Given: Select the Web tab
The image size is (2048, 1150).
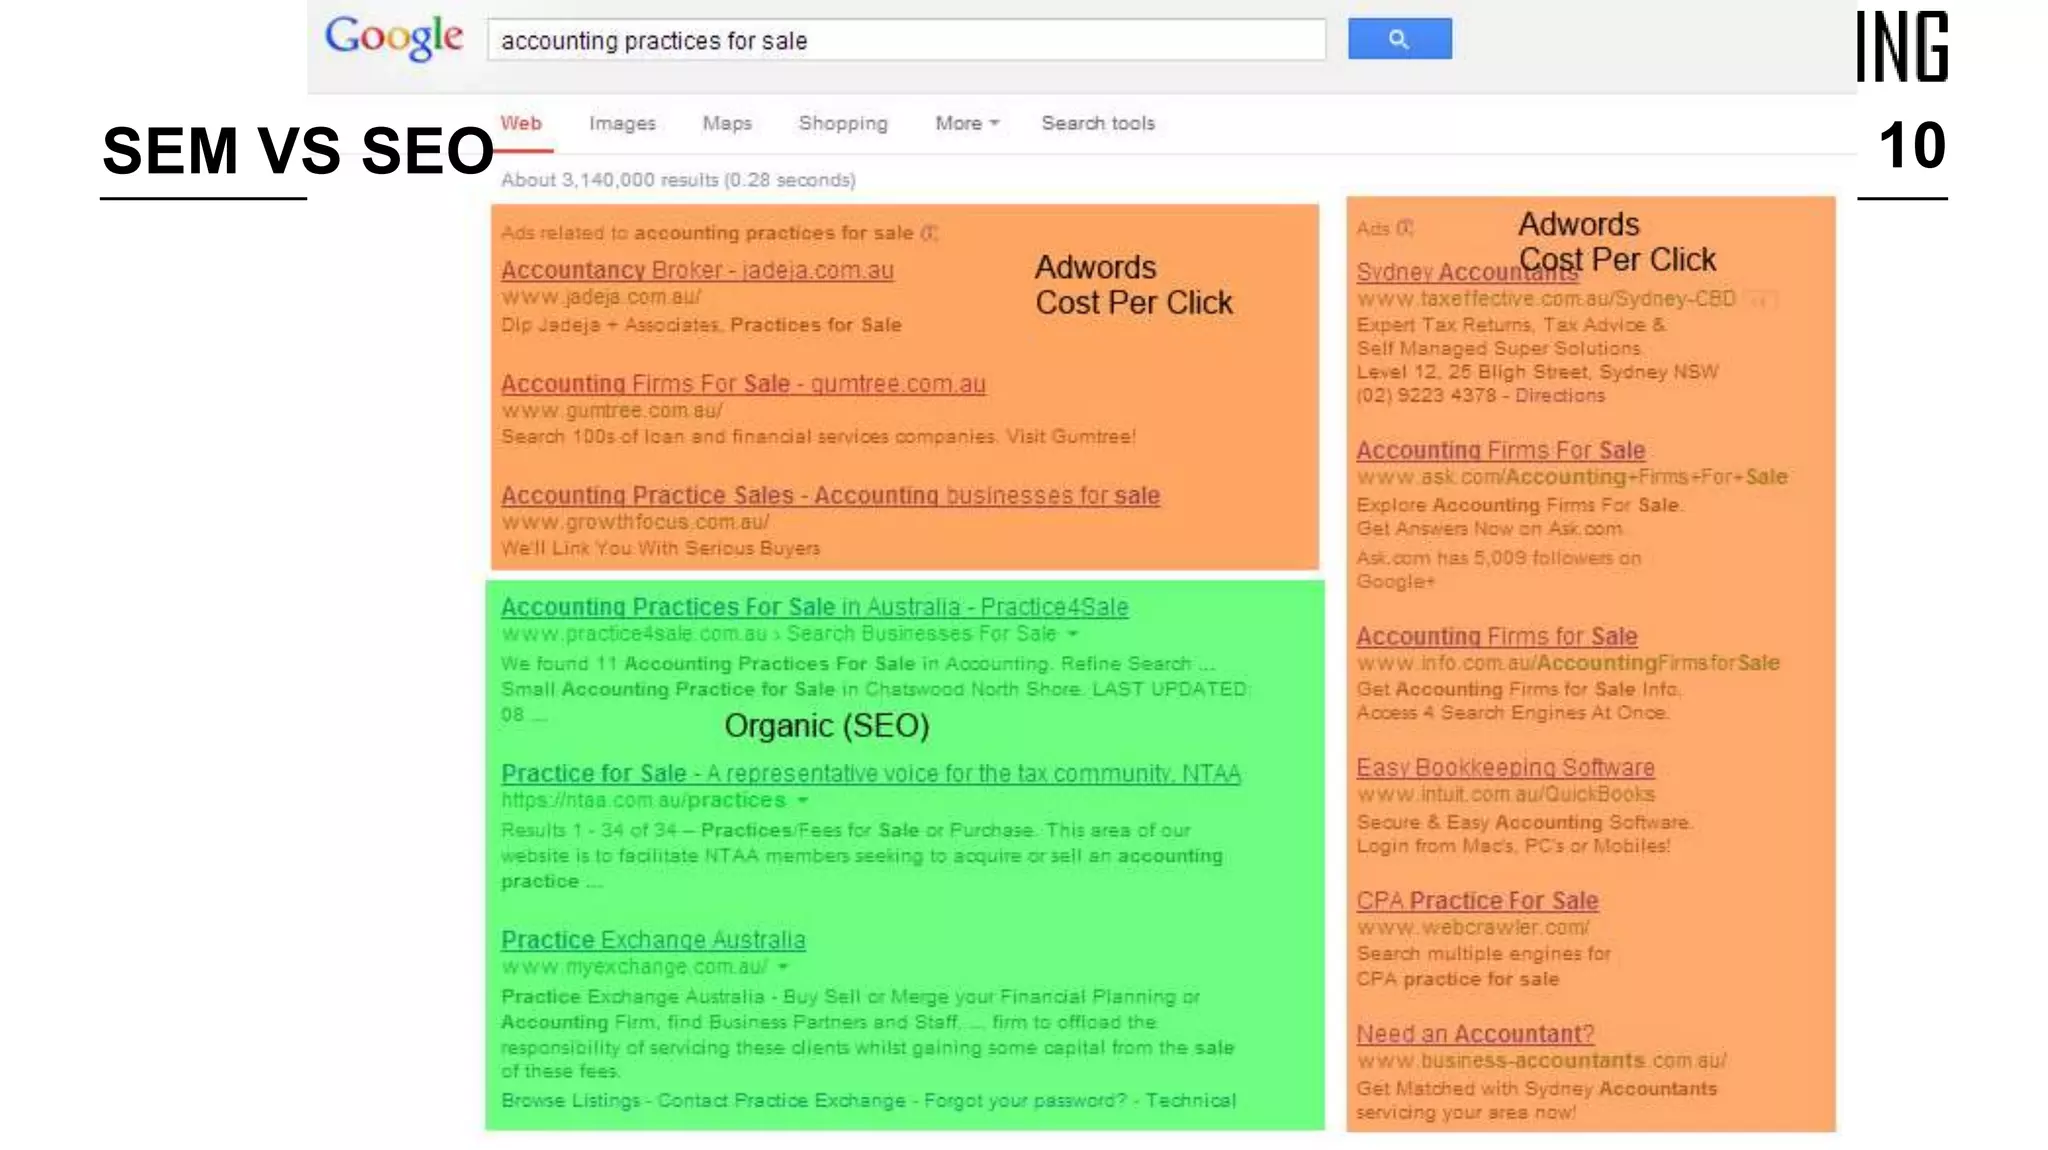Looking at the screenshot, I should [x=521, y=123].
